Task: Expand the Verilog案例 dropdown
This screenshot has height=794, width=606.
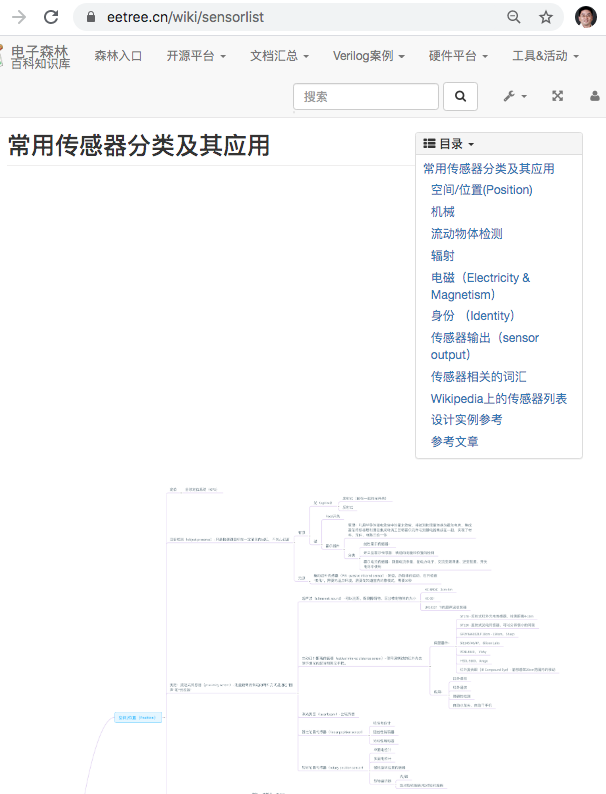Action: tap(369, 56)
